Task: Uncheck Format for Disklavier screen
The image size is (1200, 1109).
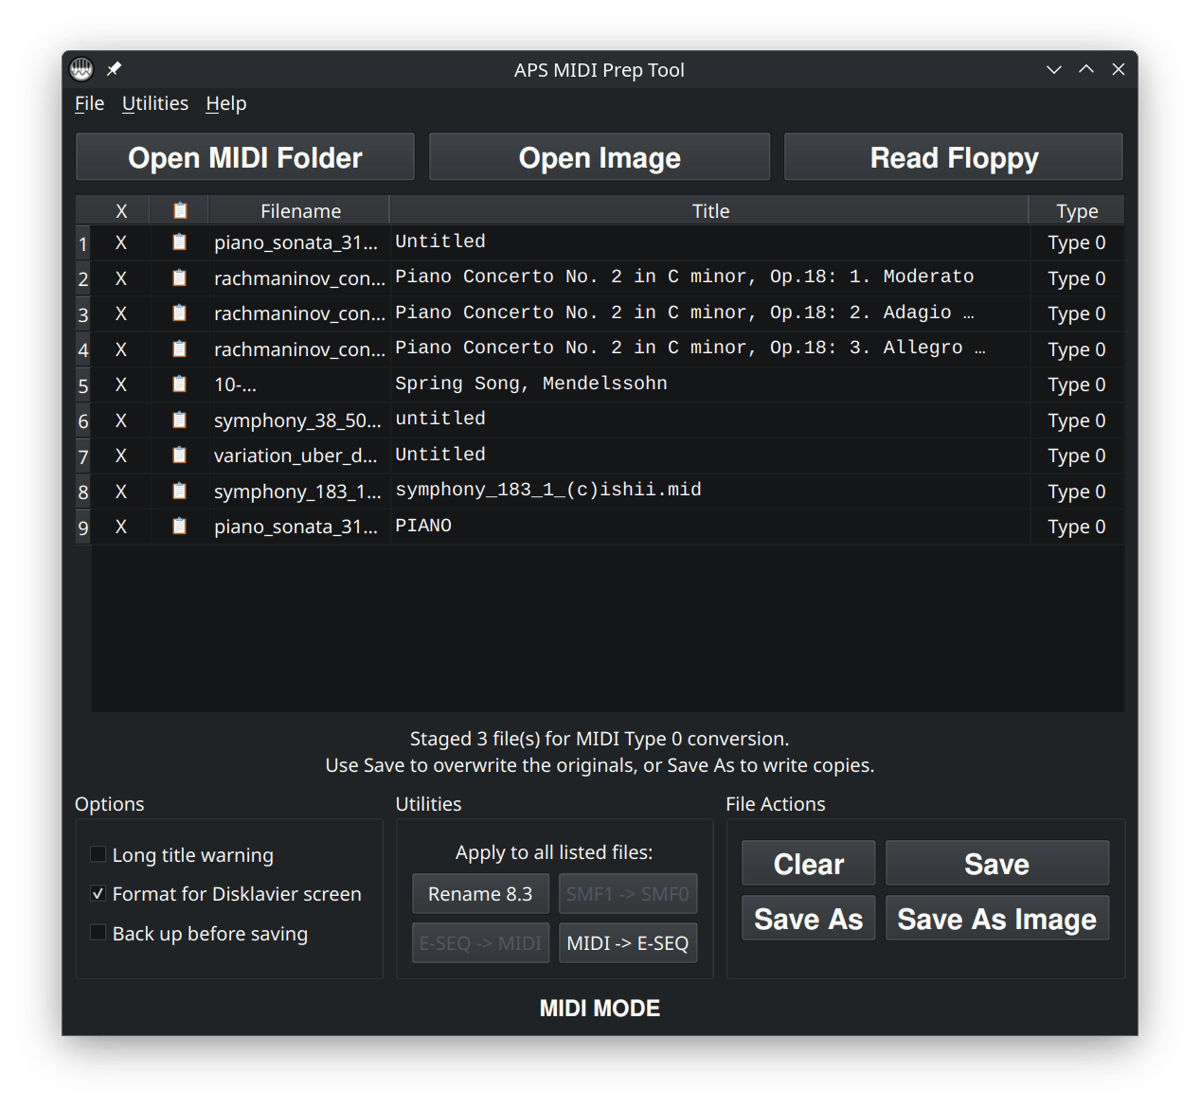Action: tap(98, 893)
